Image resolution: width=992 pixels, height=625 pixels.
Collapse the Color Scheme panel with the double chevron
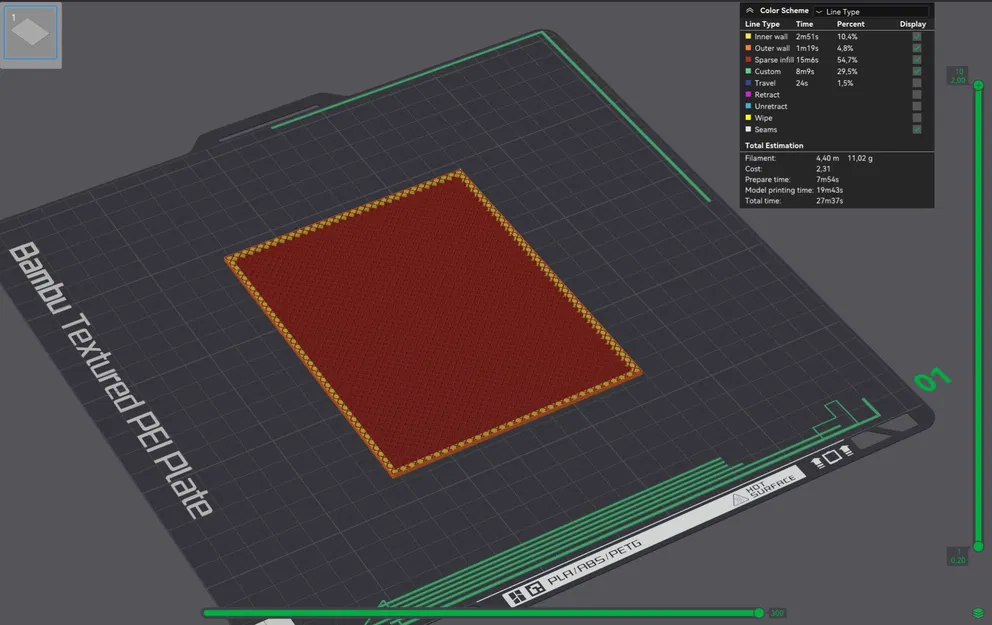(x=751, y=11)
